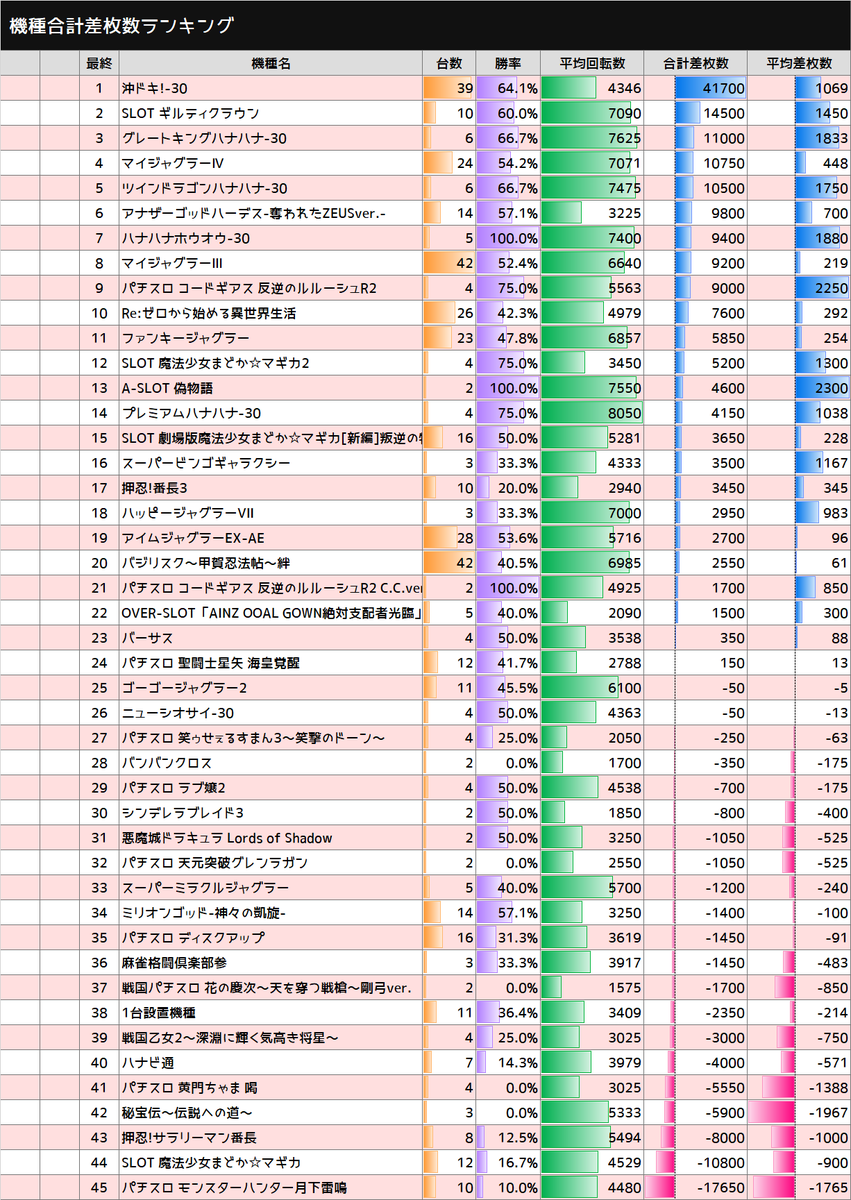
Task: Click average spins value 8050
Action: point(625,413)
